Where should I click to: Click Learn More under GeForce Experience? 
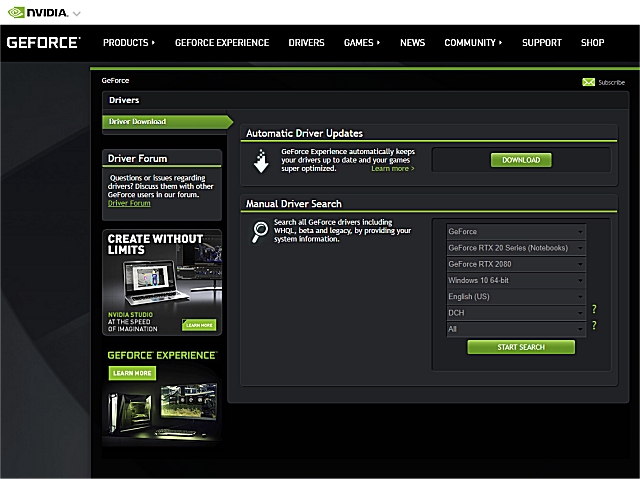tap(132, 373)
